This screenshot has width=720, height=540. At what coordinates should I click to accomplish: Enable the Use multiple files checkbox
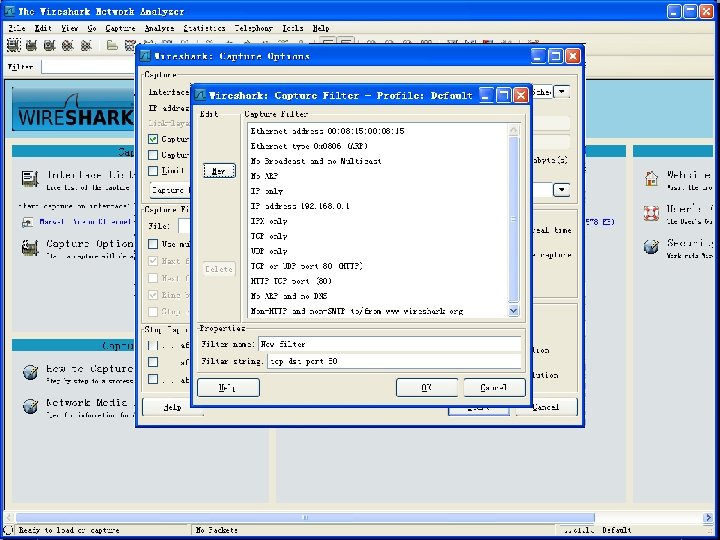coord(153,244)
